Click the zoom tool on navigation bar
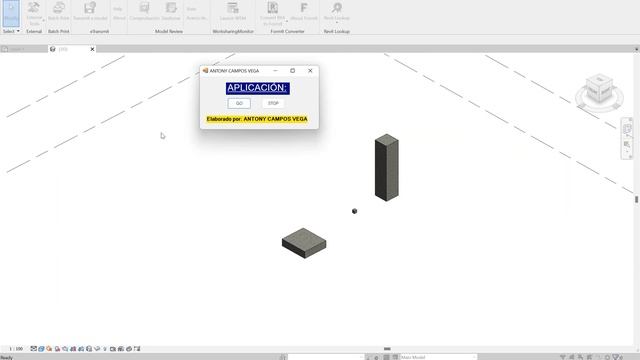Screen dimensions: 640x360 tap(627, 144)
